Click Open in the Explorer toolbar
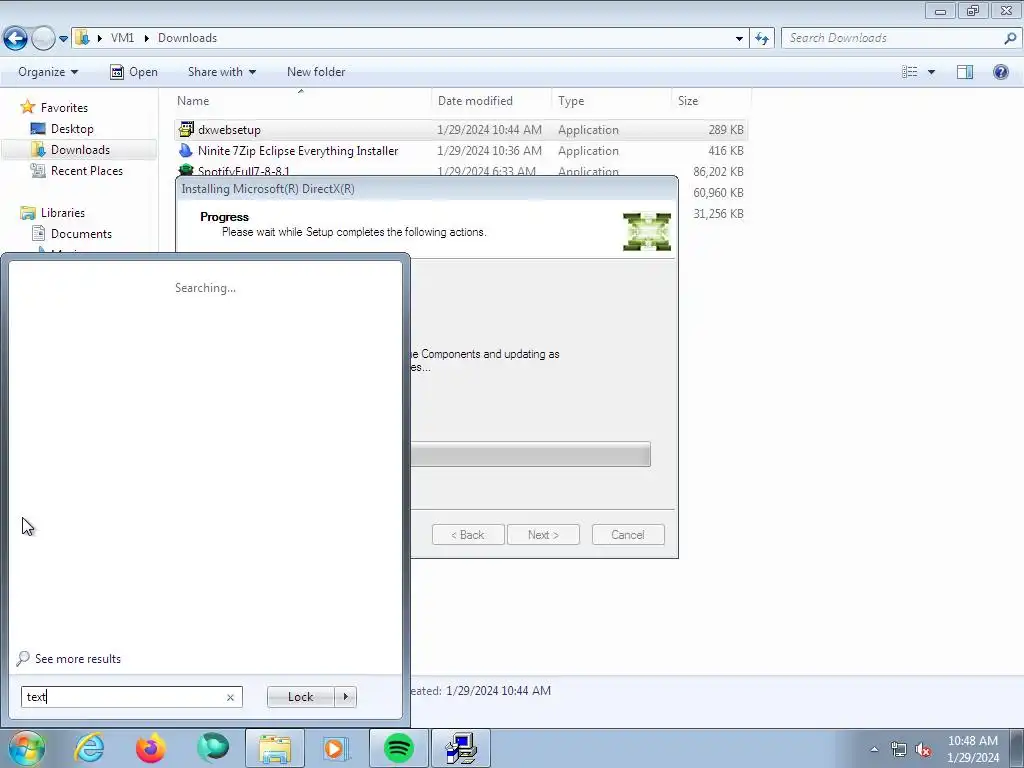Viewport: 1024px width, 768px height. (x=134, y=72)
